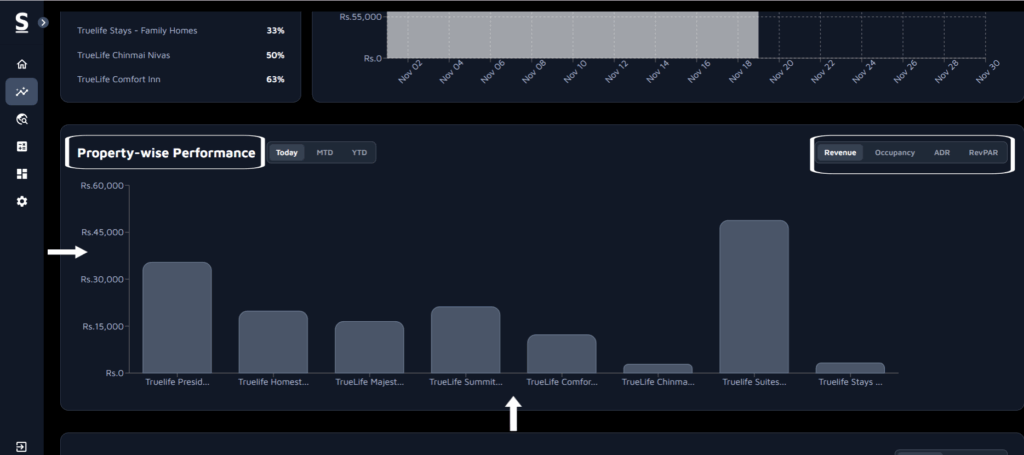Show RevPAR metric in chart

pyautogui.click(x=983, y=153)
